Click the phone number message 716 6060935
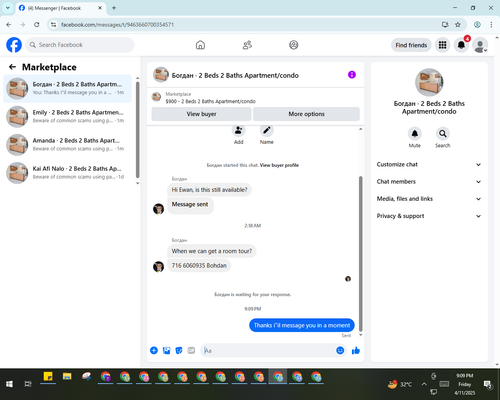 [x=199, y=266]
